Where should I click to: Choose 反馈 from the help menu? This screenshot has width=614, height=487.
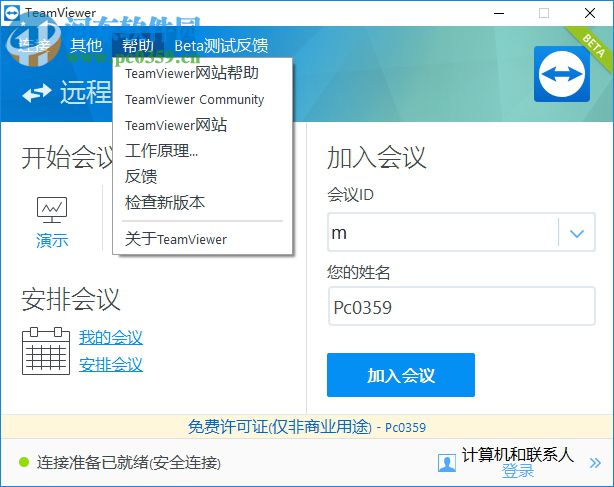pyautogui.click(x=141, y=177)
